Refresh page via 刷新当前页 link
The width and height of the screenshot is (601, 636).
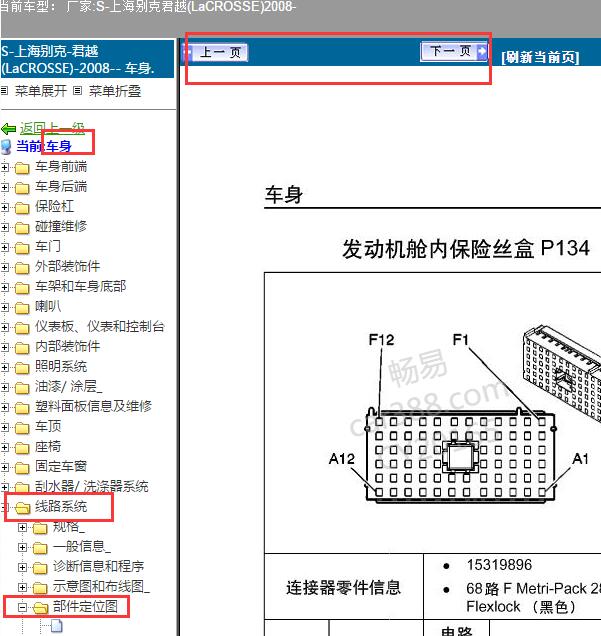tap(540, 57)
